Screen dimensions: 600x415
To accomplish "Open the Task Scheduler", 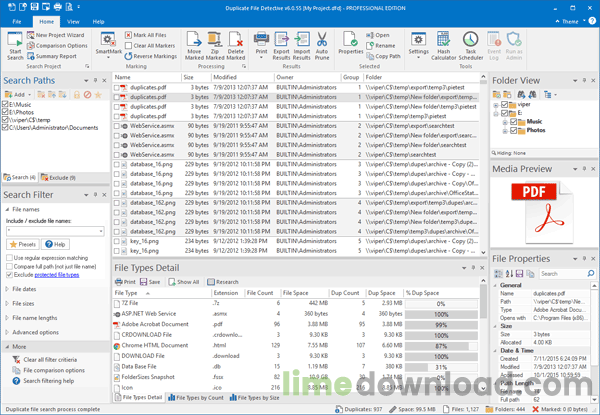I will point(471,46).
